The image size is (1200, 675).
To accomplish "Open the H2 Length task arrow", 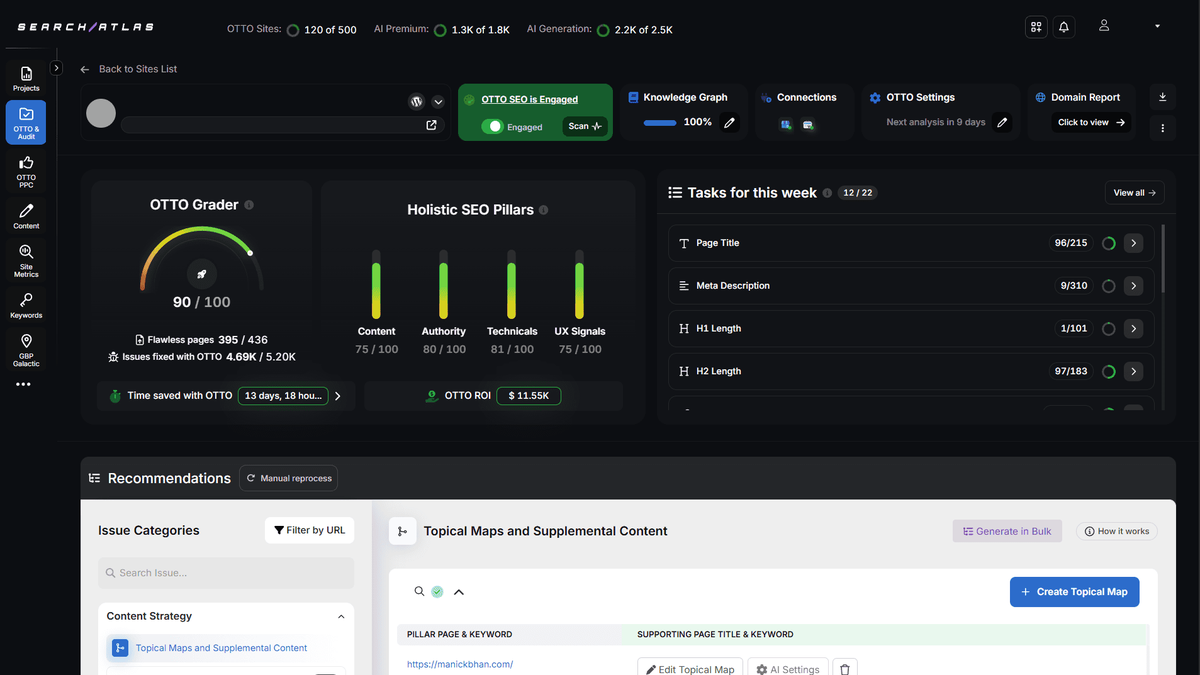I will click(x=1133, y=371).
